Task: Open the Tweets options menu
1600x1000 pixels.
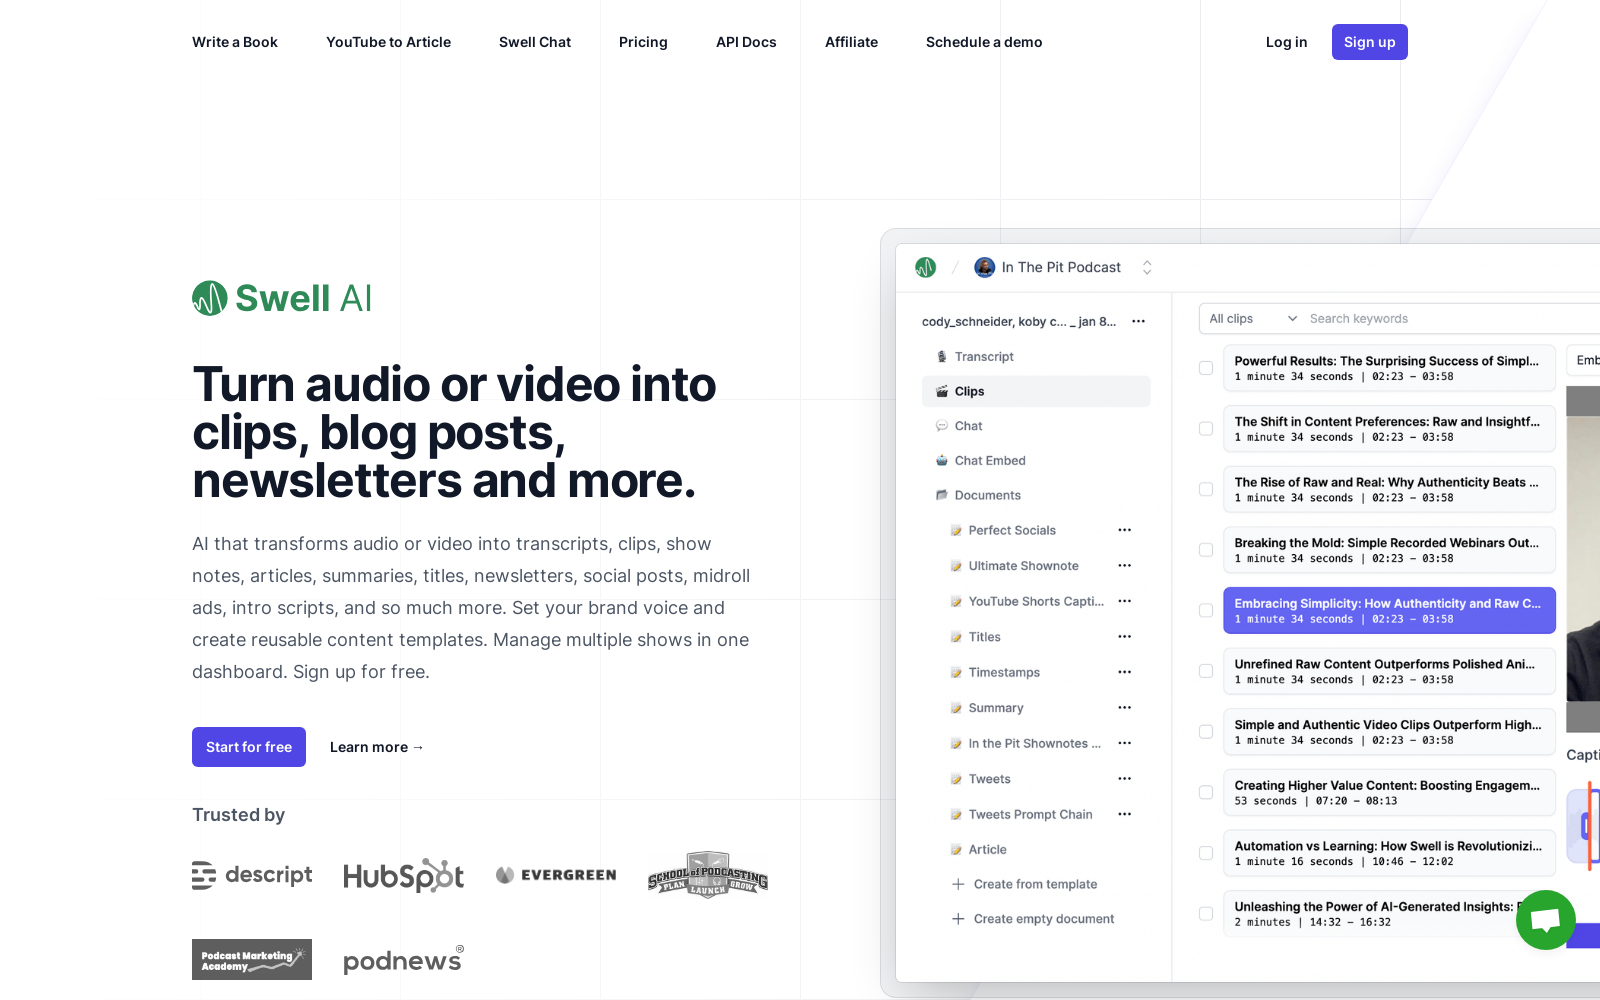Action: pyautogui.click(x=1125, y=779)
